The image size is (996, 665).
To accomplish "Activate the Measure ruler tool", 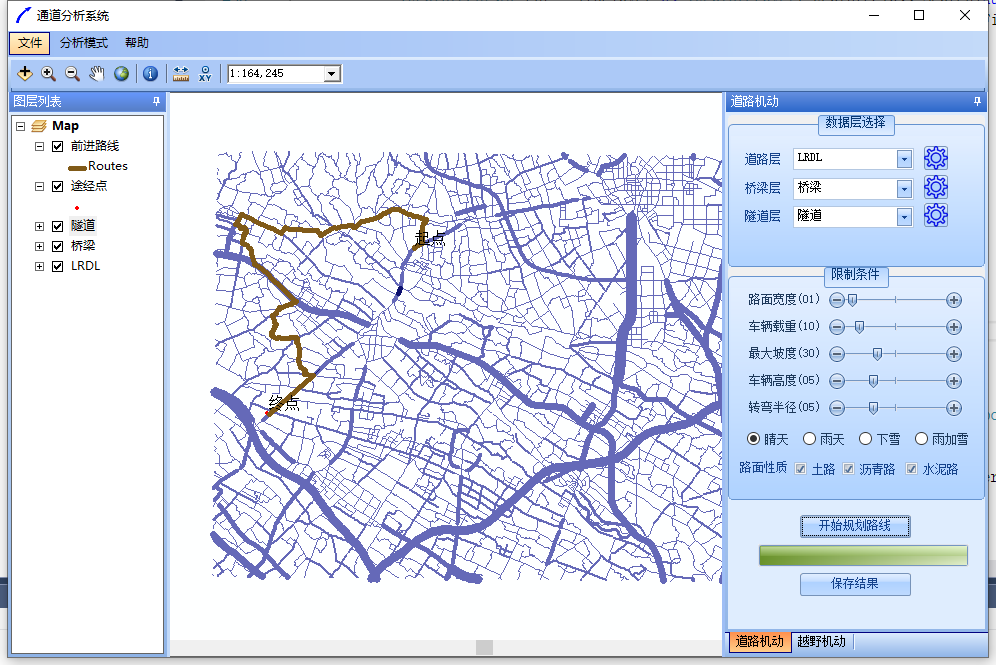I will pyautogui.click(x=181, y=73).
